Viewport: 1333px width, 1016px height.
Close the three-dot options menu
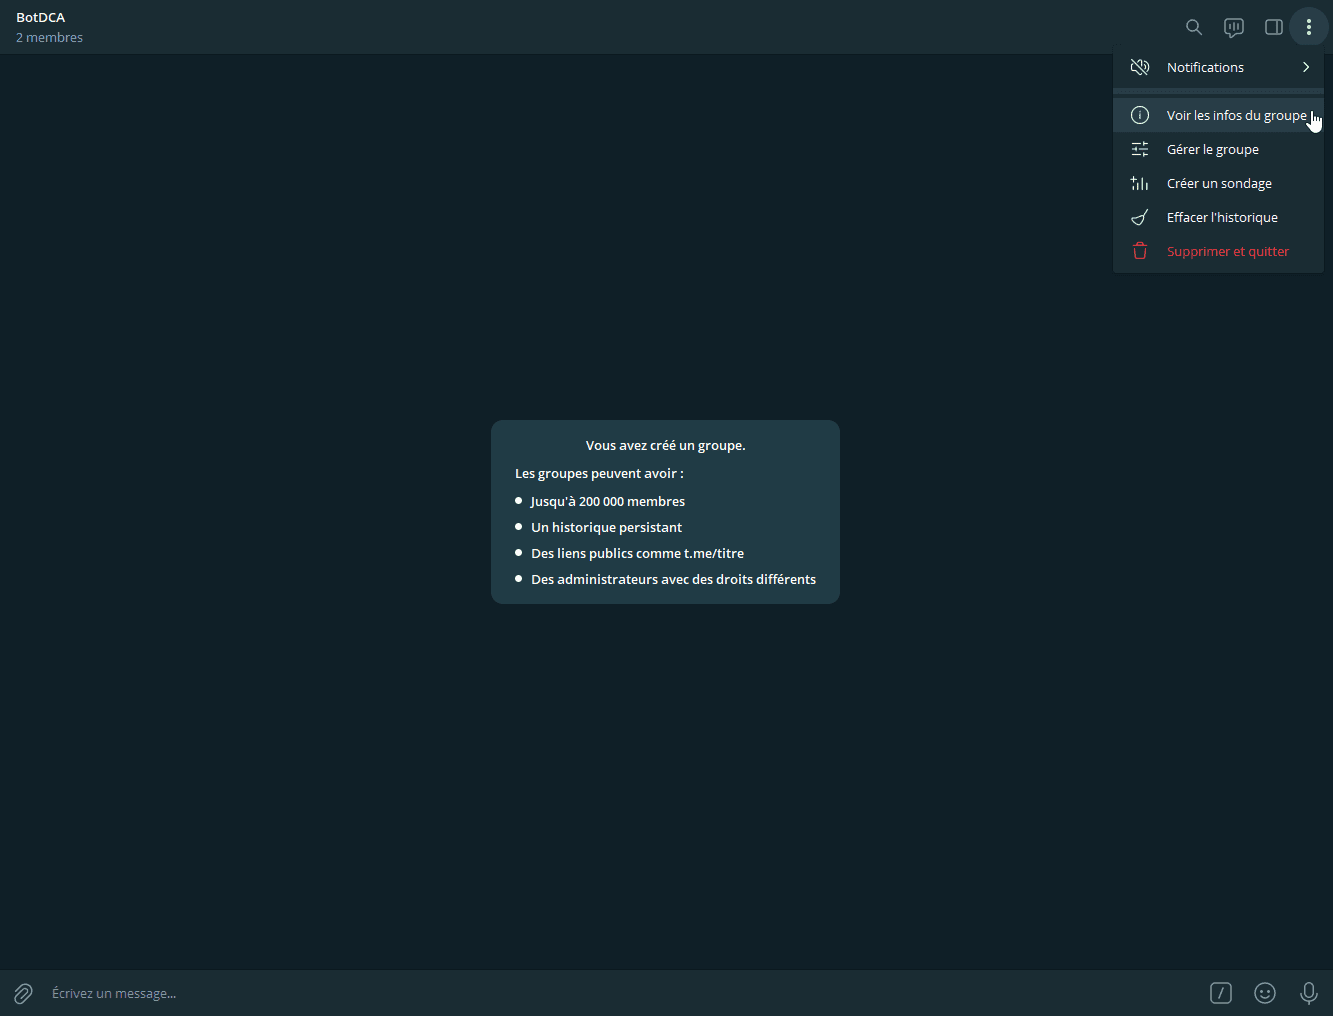pos(1308,27)
